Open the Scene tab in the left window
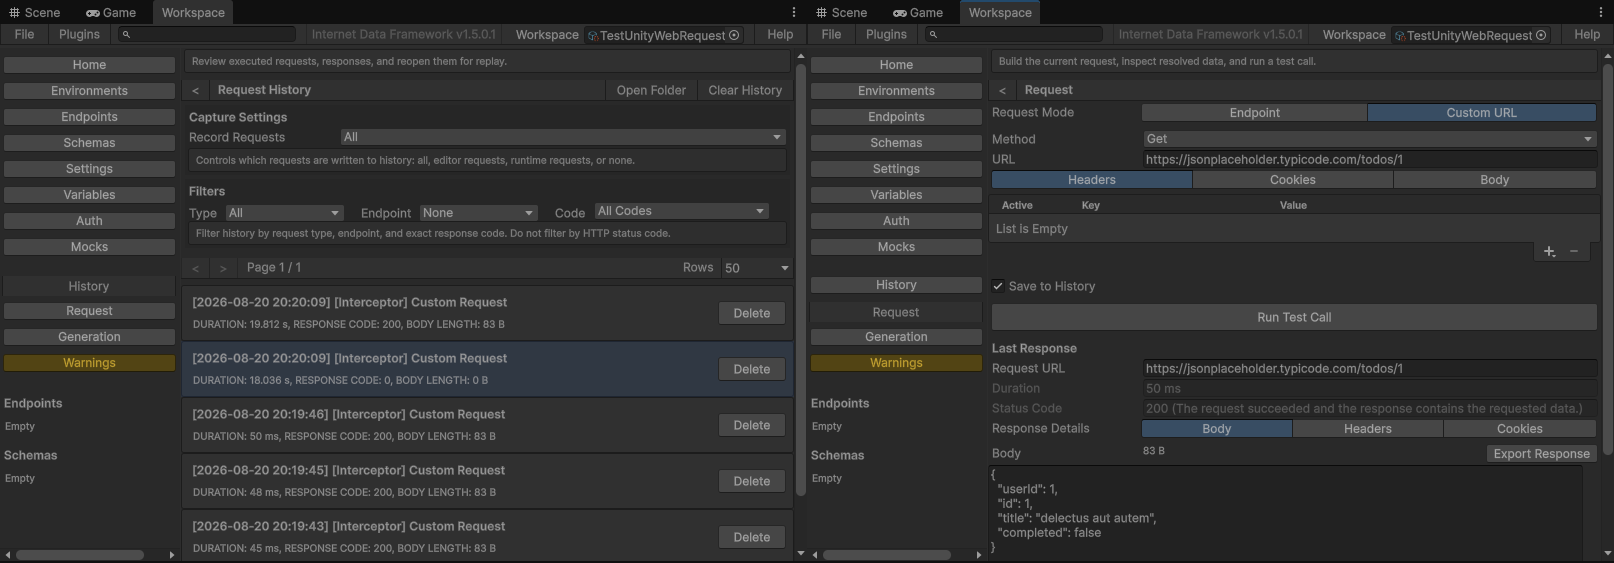 point(35,12)
